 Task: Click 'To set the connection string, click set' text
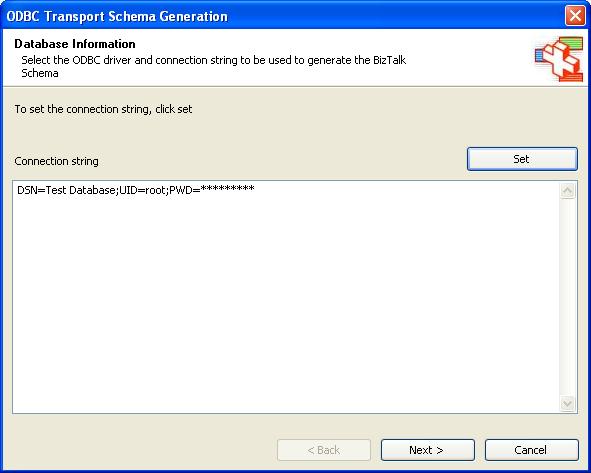(x=103, y=109)
